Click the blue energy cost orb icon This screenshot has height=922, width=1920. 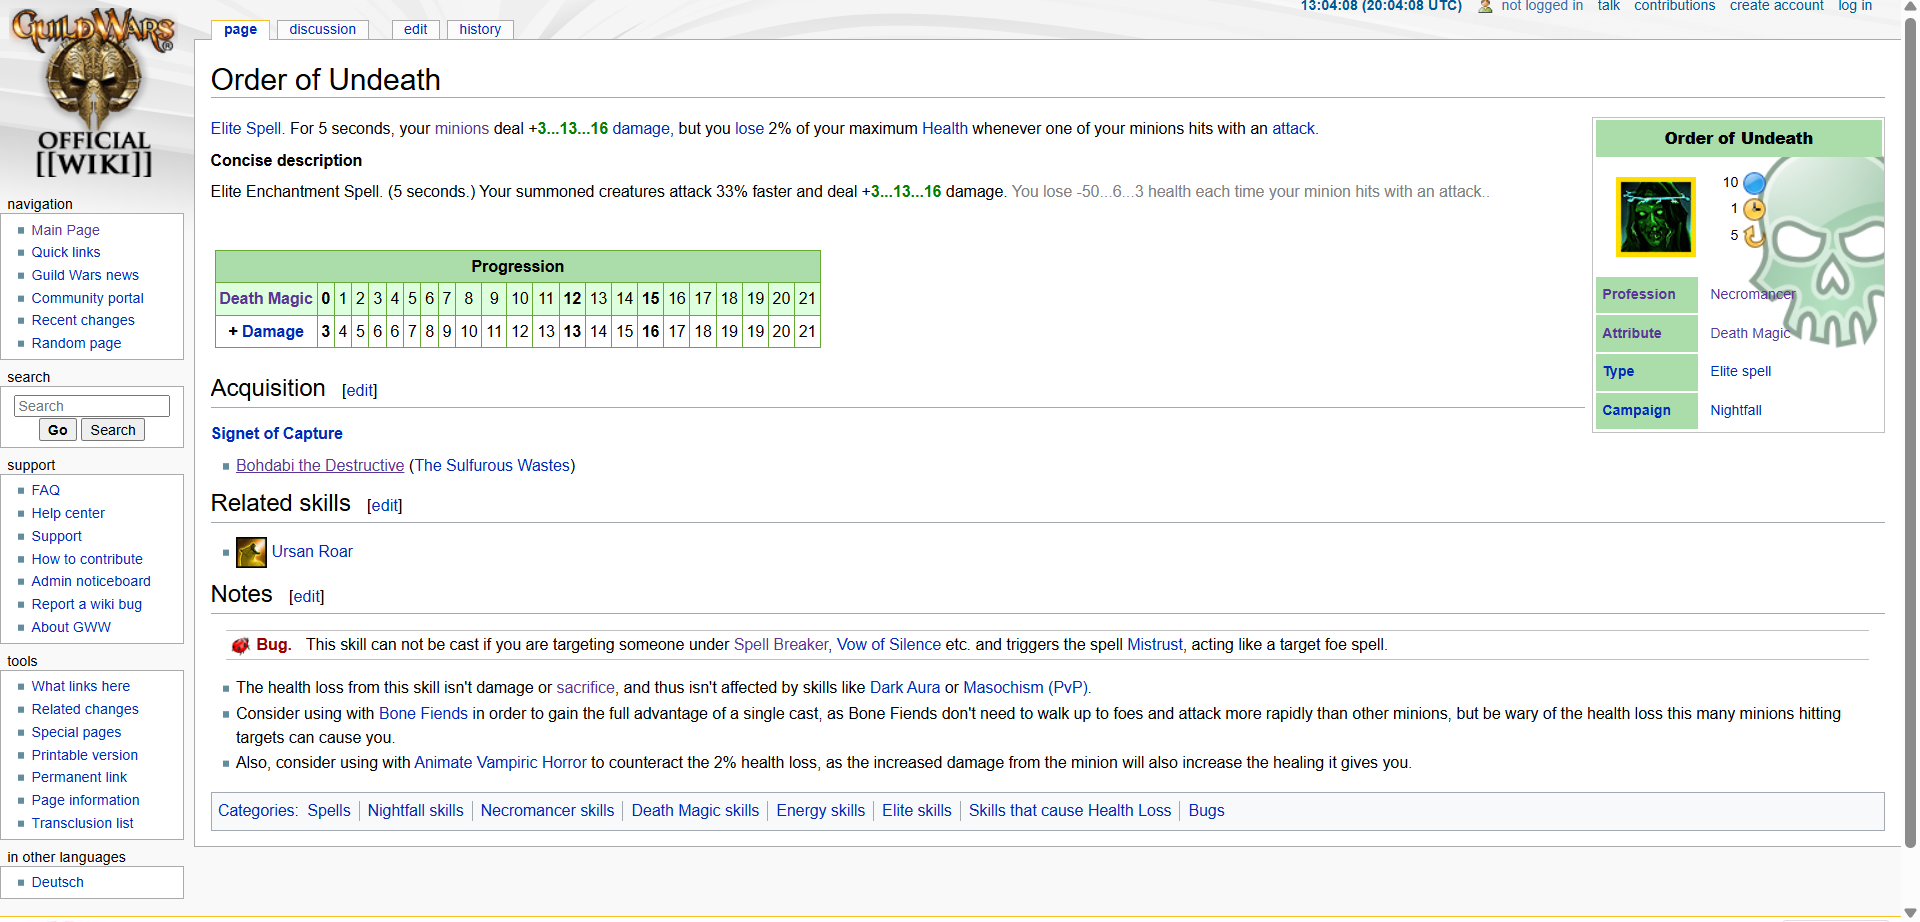click(x=1754, y=183)
